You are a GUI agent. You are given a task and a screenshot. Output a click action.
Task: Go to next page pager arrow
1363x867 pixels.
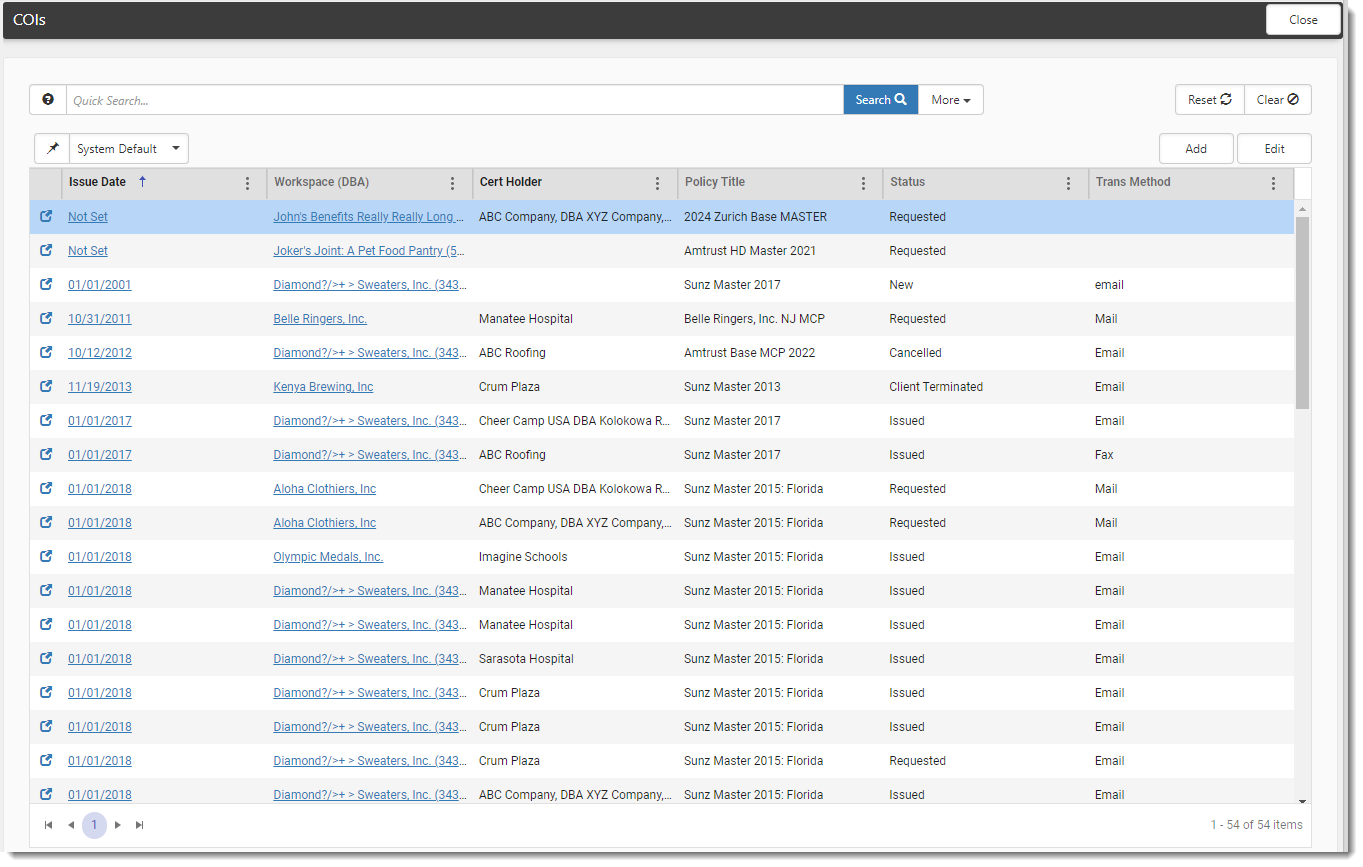pyautogui.click(x=117, y=825)
